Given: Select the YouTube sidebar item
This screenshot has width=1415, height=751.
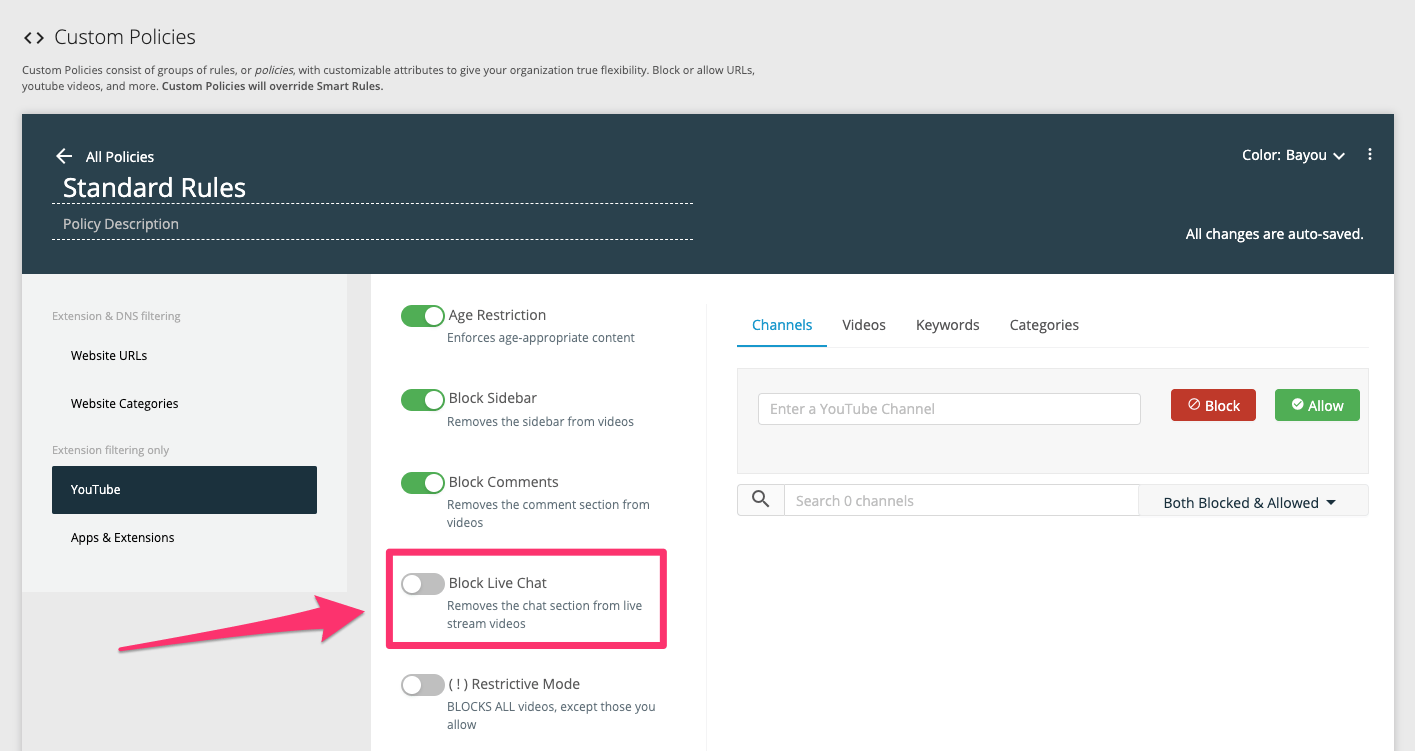Looking at the screenshot, I should [x=184, y=490].
